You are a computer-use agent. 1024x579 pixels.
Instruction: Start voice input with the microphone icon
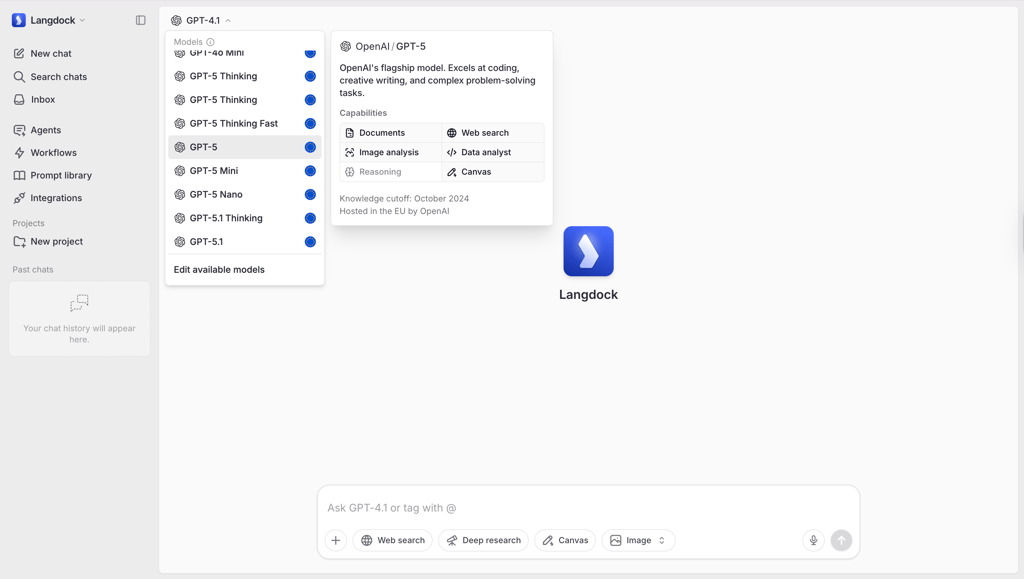tap(813, 540)
